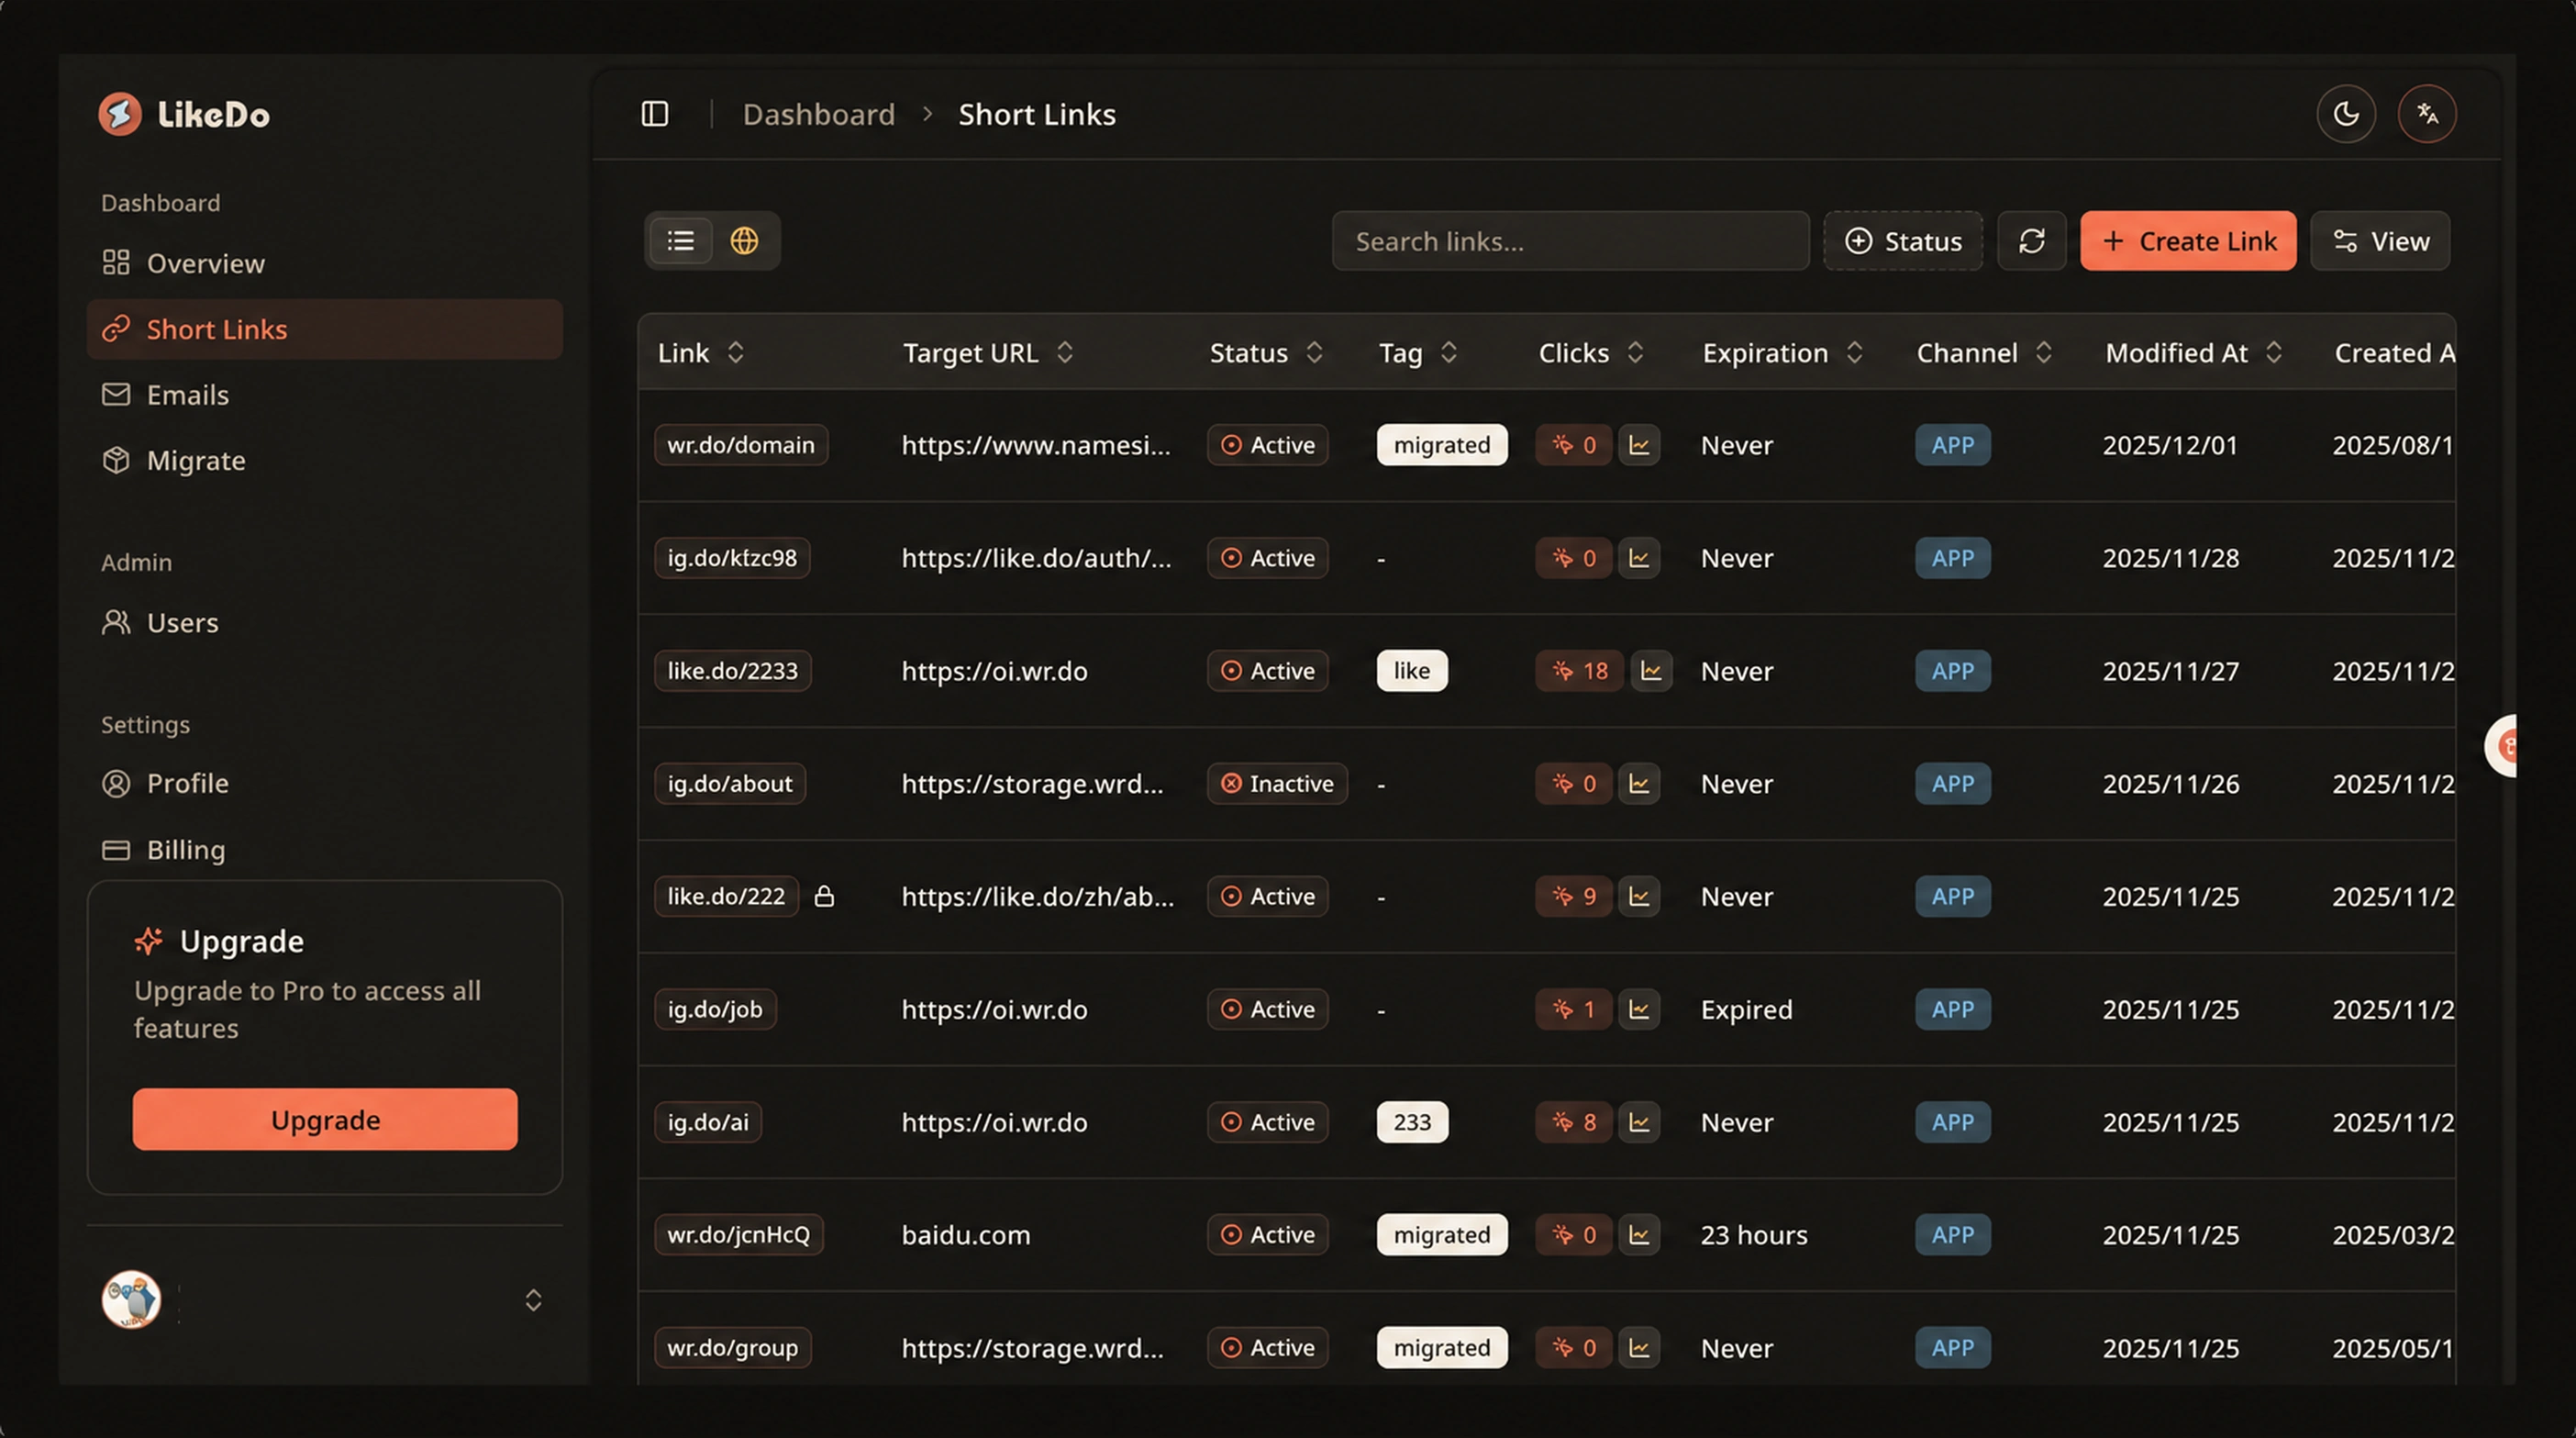Image resolution: width=2576 pixels, height=1438 pixels.
Task: Click the lock icon beside like.do/222
Action: coord(824,896)
